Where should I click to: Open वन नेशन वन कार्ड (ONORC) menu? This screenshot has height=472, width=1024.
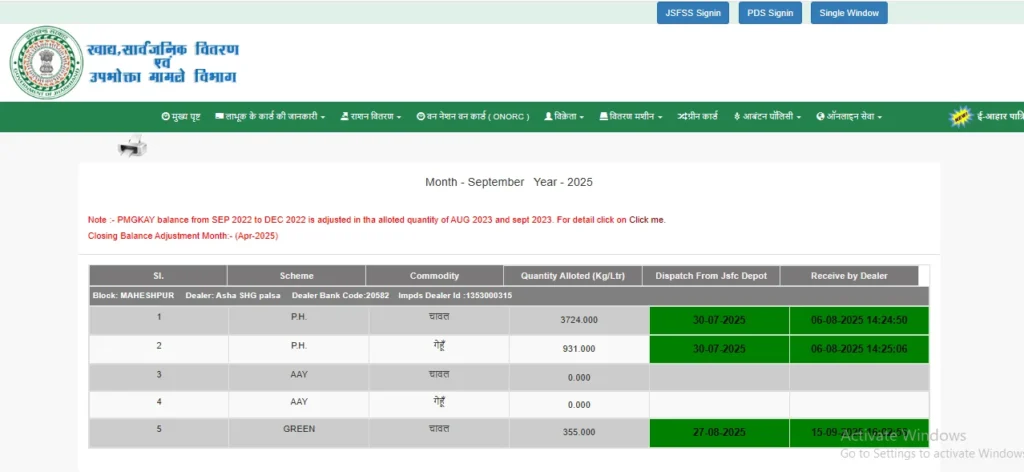[473, 117]
